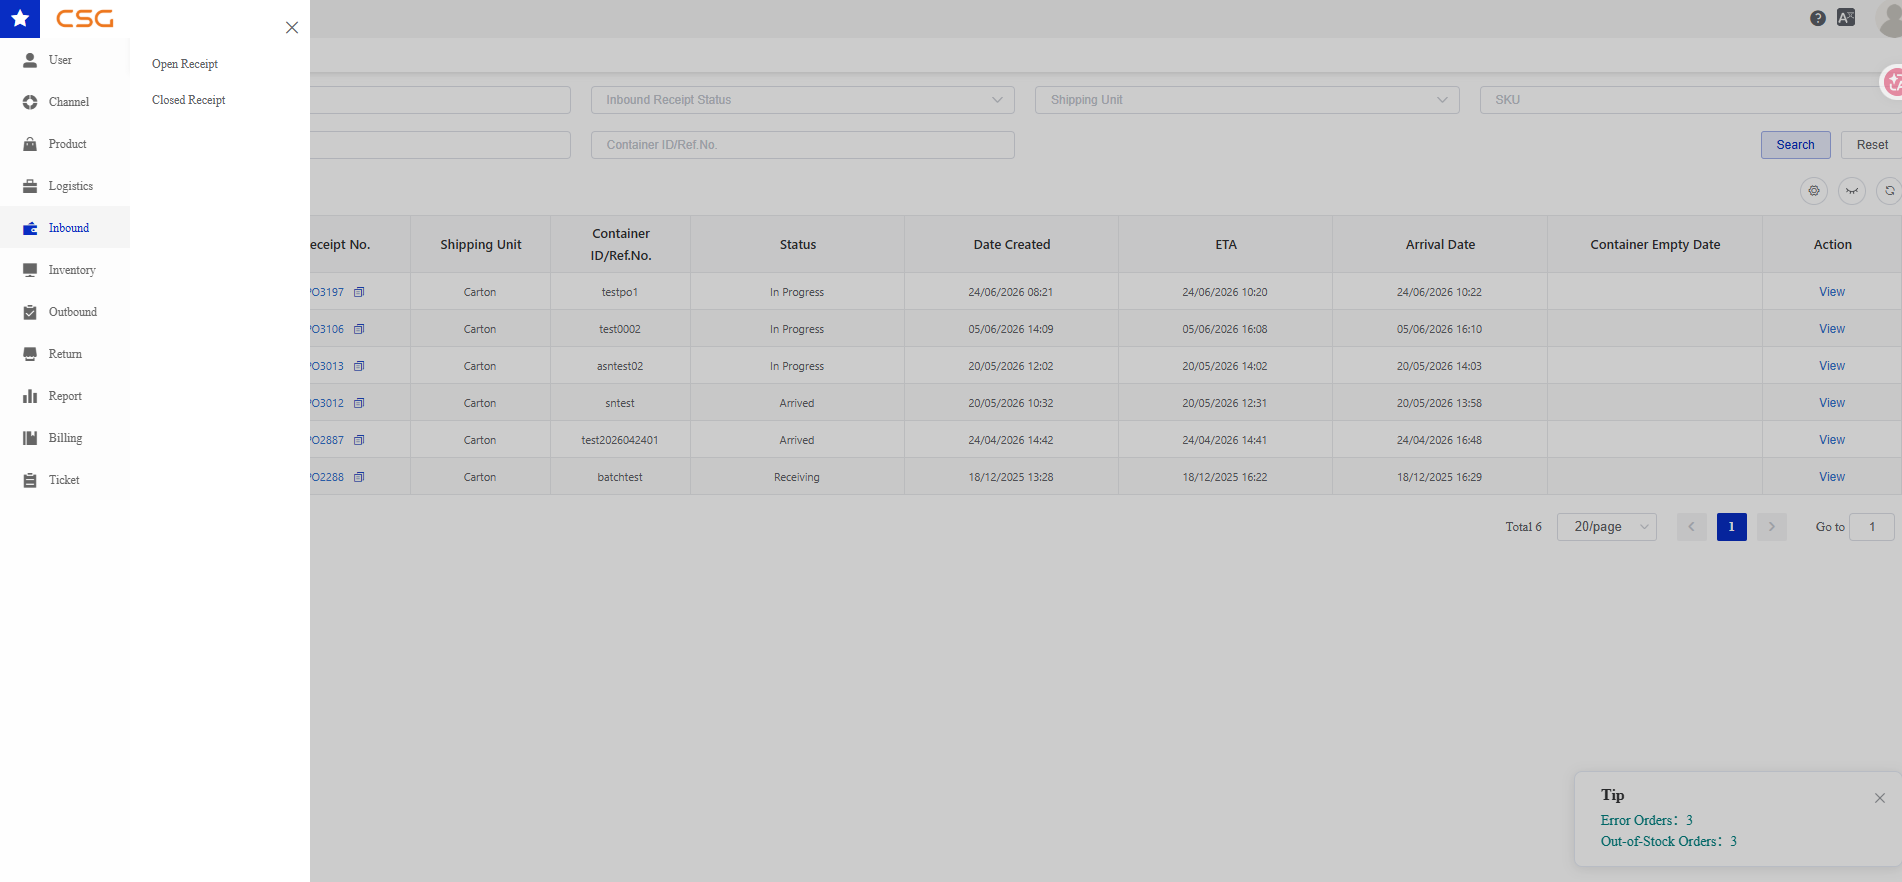
Task: Click the Error Orders link
Action: pyautogui.click(x=1647, y=820)
